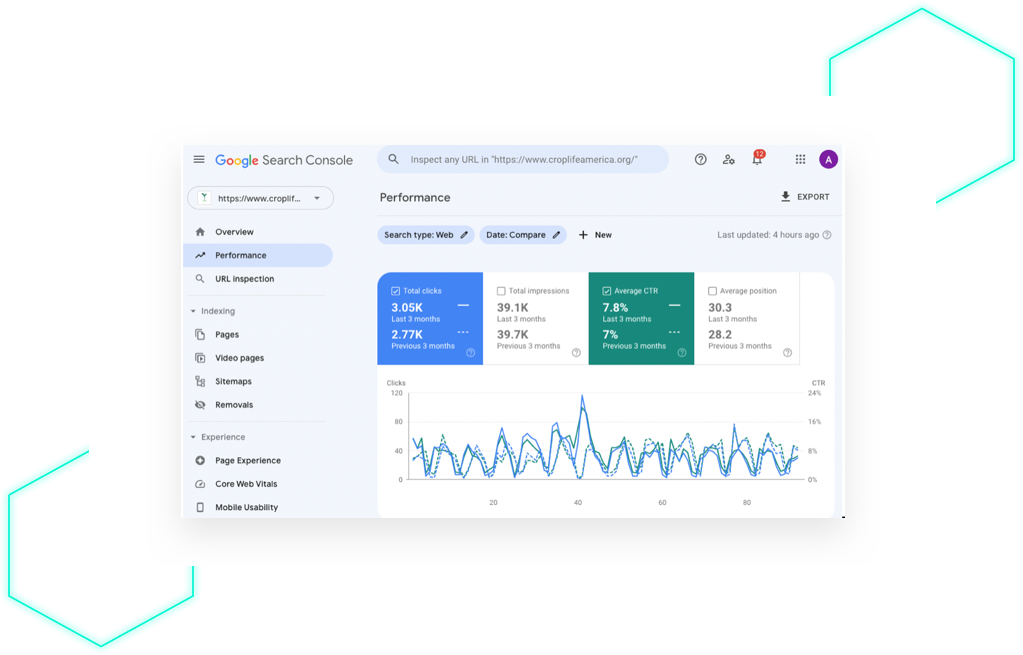Click the Export download icon
Viewport: 1023px width, 655px height.
786,196
